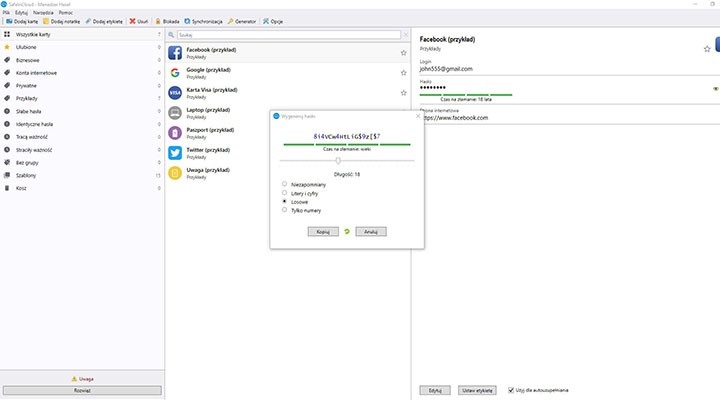
Task: Open the Edytuj menu
Action: [x=21, y=11]
